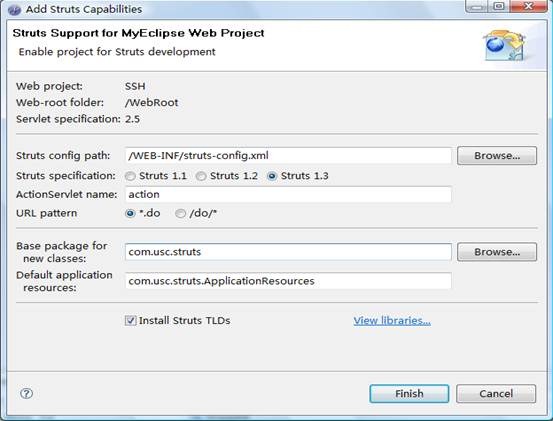Choose the *.do URL pattern
The image size is (553, 421).
pyautogui.click(x=130, y=213)
